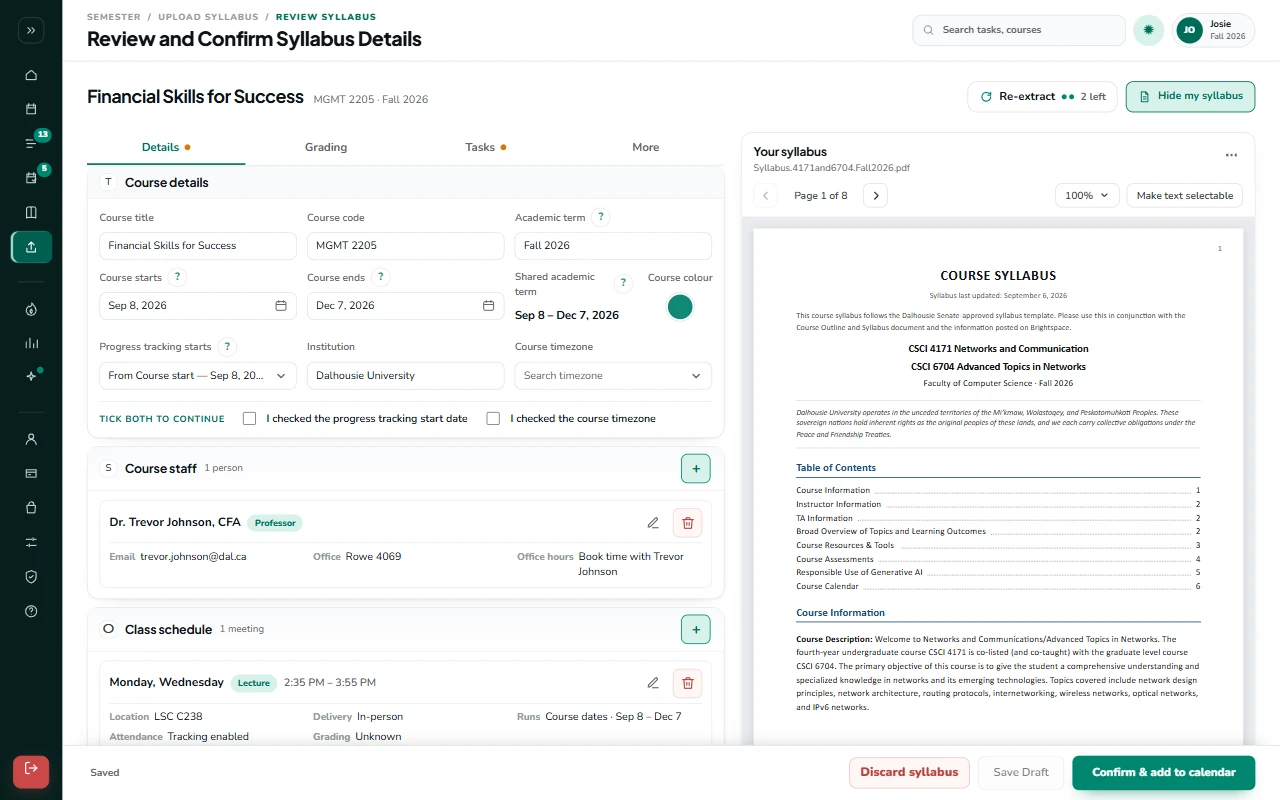1280x800 pixels.
Task: Show help for Academic term field
Action: click(601, 217)
